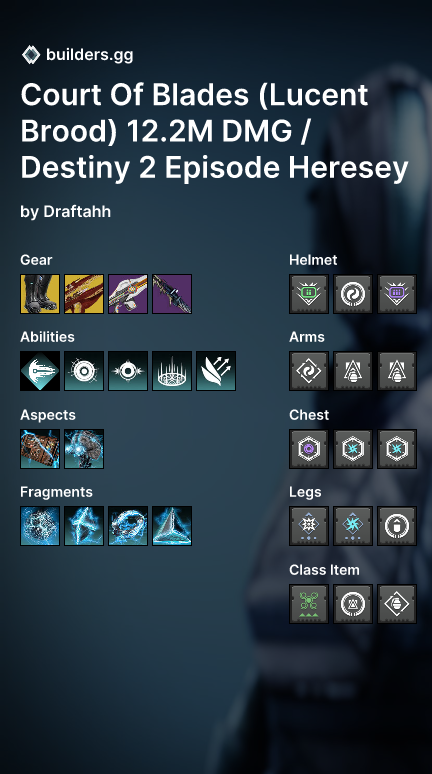Select the purple-centered Chest mod icon

(309, 449)
